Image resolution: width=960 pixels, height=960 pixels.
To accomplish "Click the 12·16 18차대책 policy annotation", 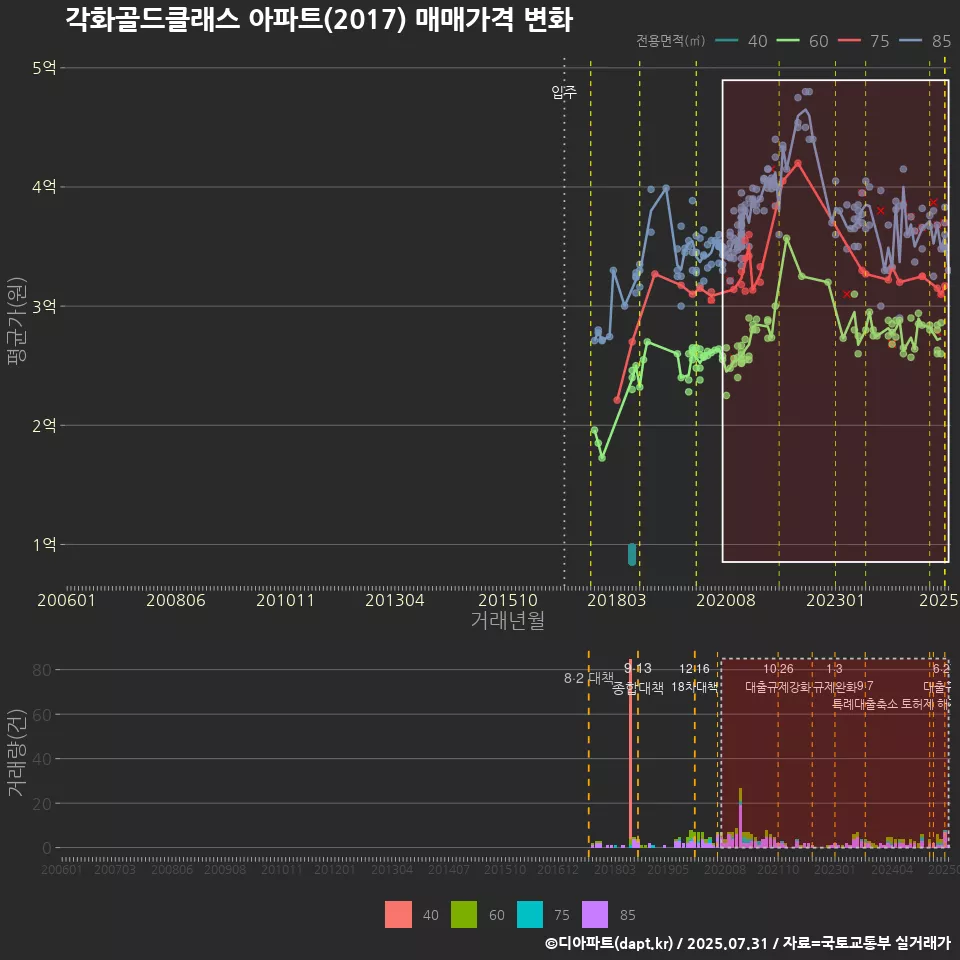I will click(x=694, y=678).
